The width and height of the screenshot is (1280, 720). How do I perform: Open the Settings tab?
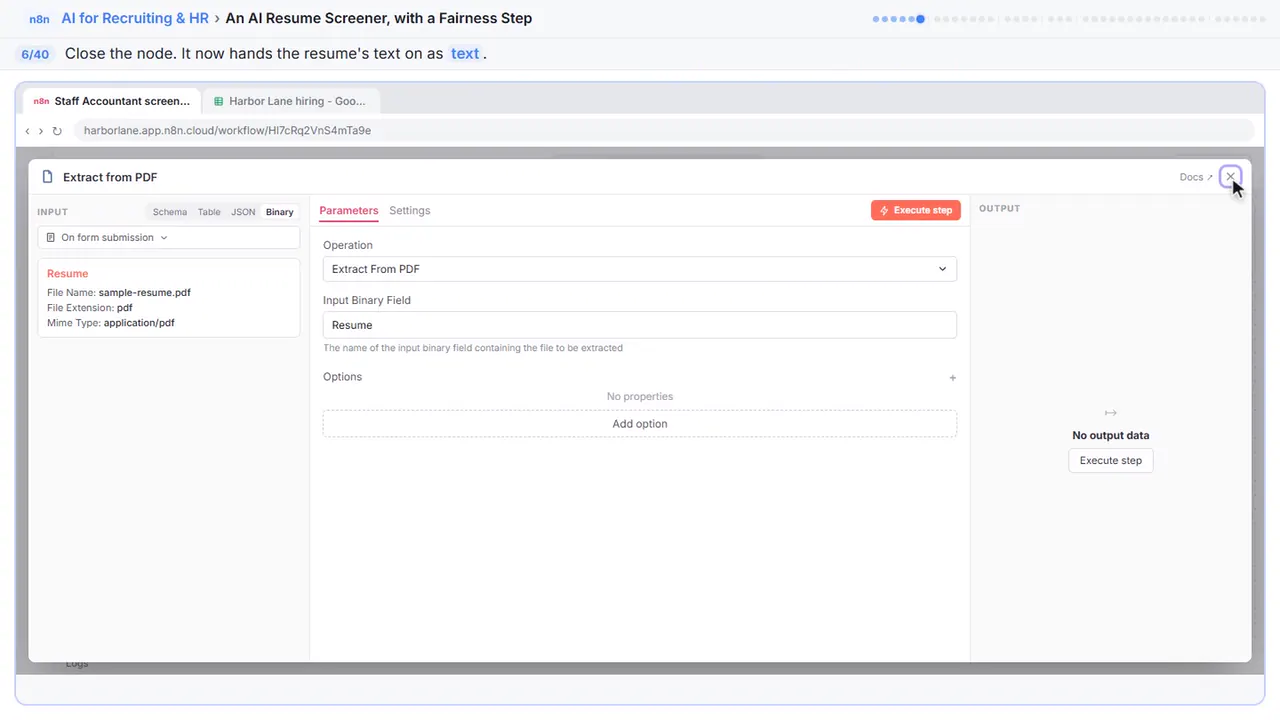click(x=410, y=211)
